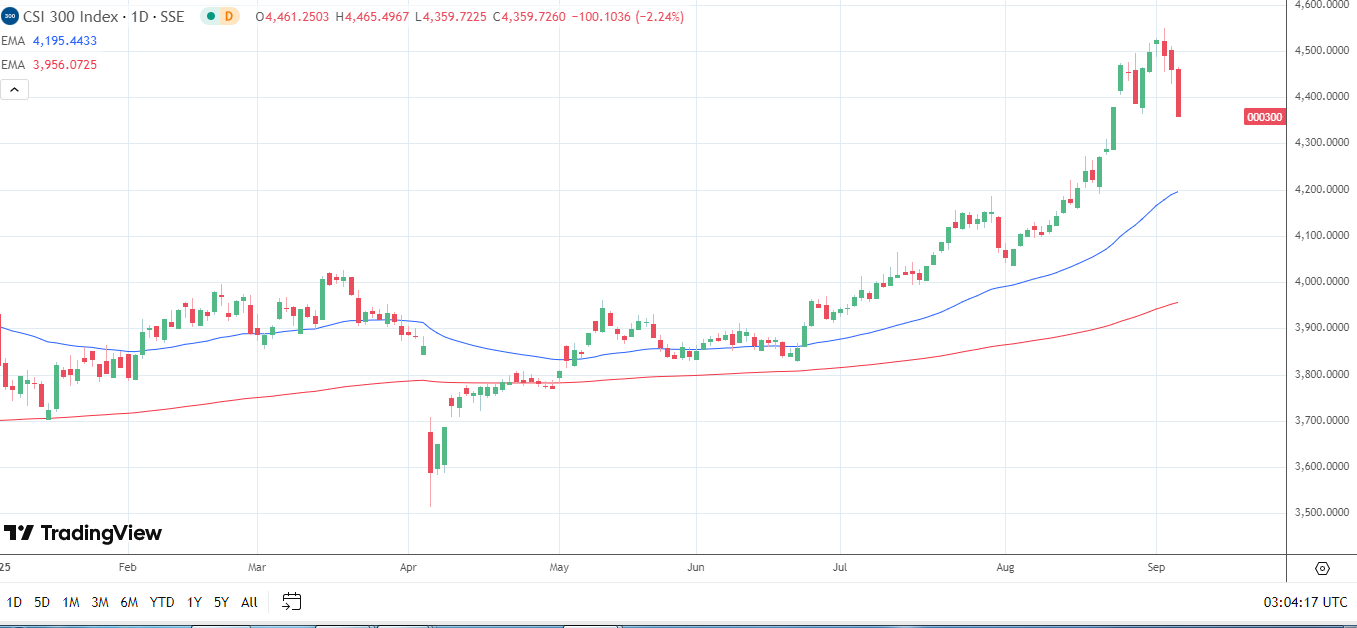Click the close value C4,359.7260
This screenshot has height=628, width=1357.
pos(529,16)
